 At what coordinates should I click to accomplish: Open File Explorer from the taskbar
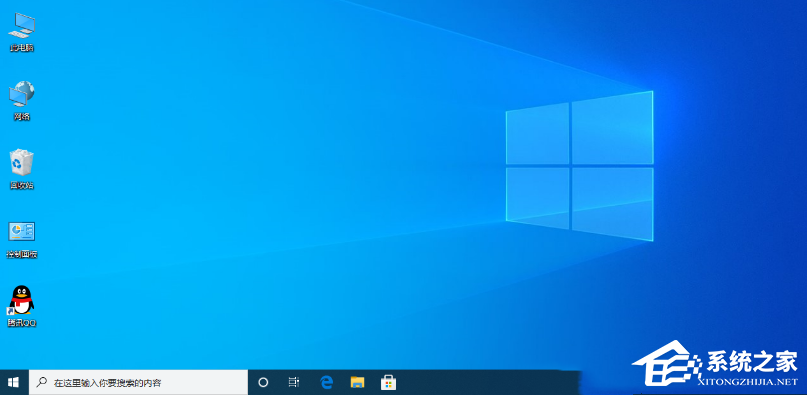(357, 382)
